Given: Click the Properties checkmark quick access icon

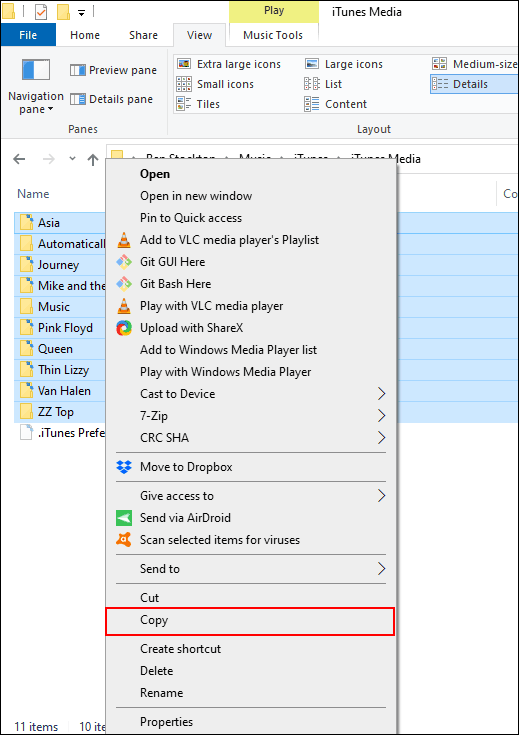Looking at the screenshot, I should (41, 12).
